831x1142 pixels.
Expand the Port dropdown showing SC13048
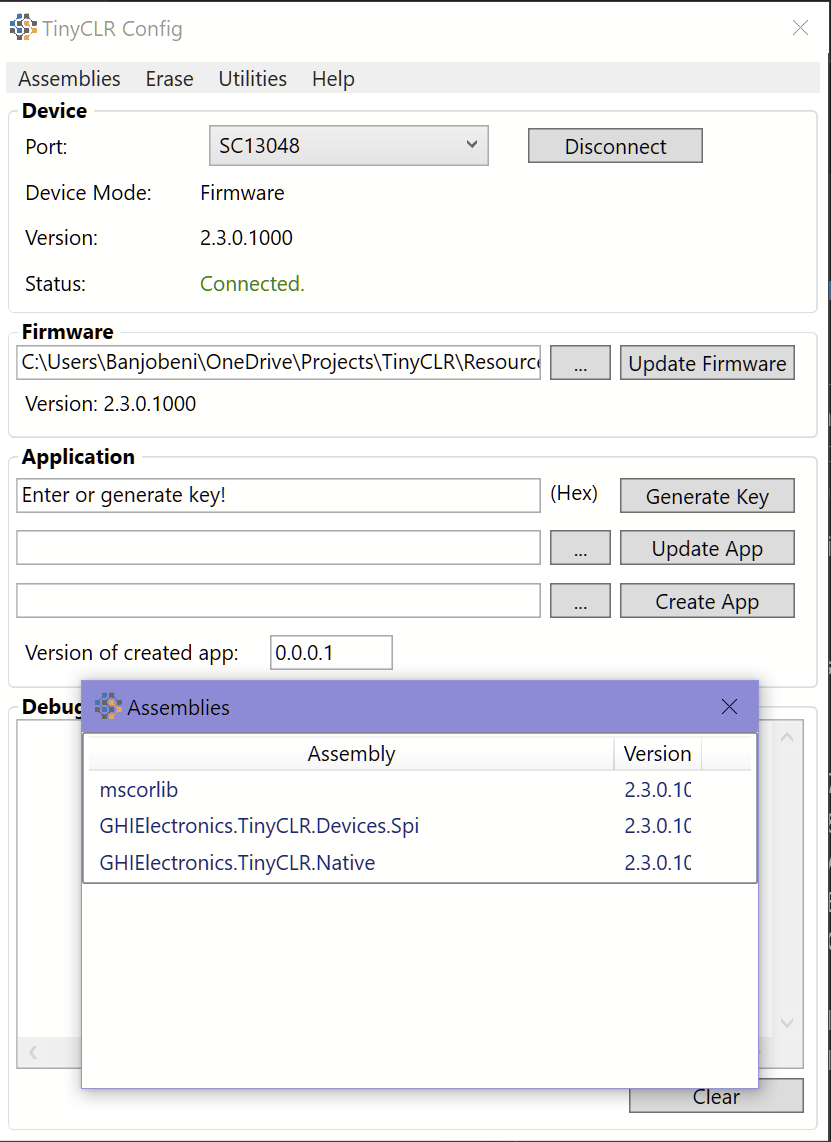[349, 146]
